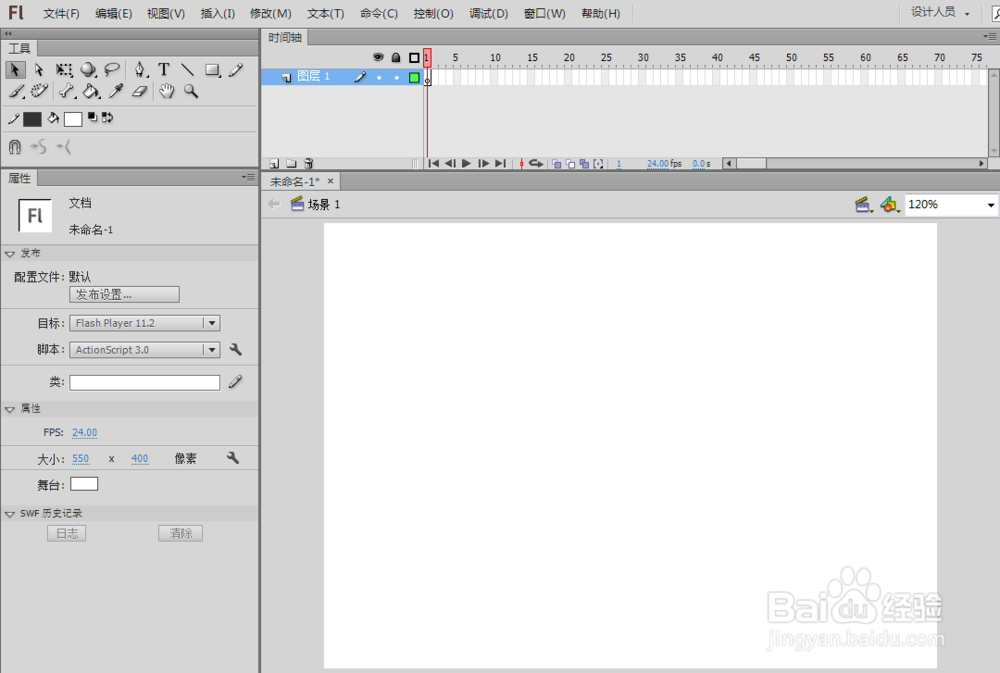Click the edit scene clapperboard icon
The width and height of the screenshot is (1000, 673).
pos(863,205)
